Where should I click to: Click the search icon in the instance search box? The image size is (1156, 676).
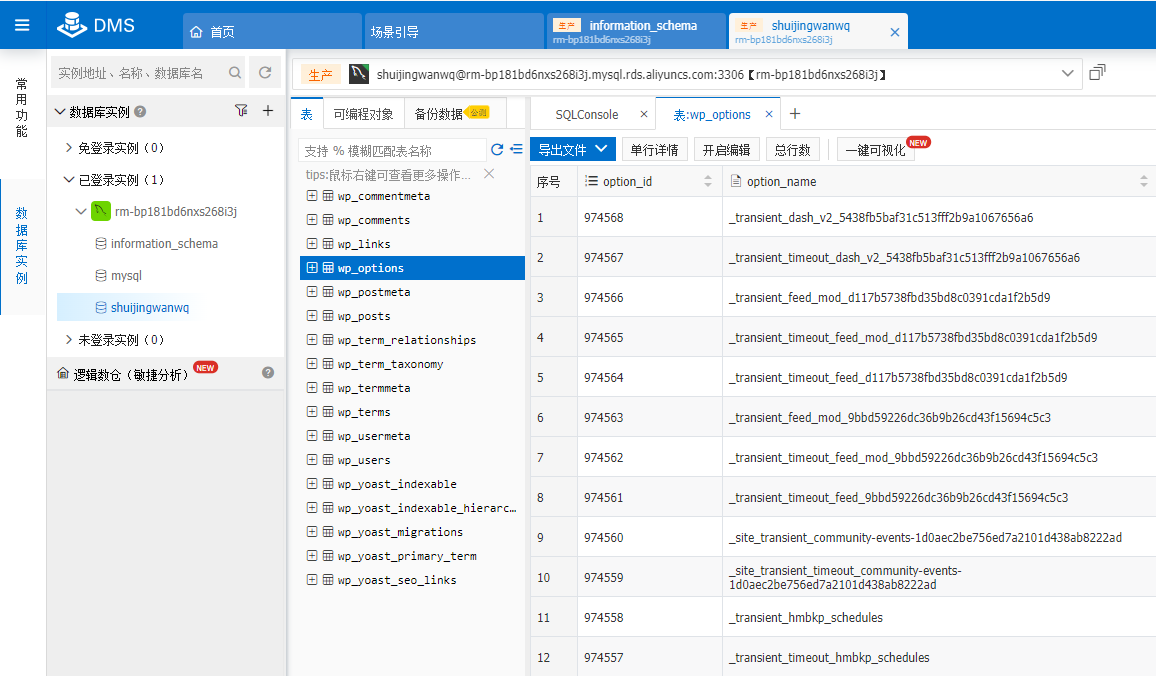tap(235, 73)
